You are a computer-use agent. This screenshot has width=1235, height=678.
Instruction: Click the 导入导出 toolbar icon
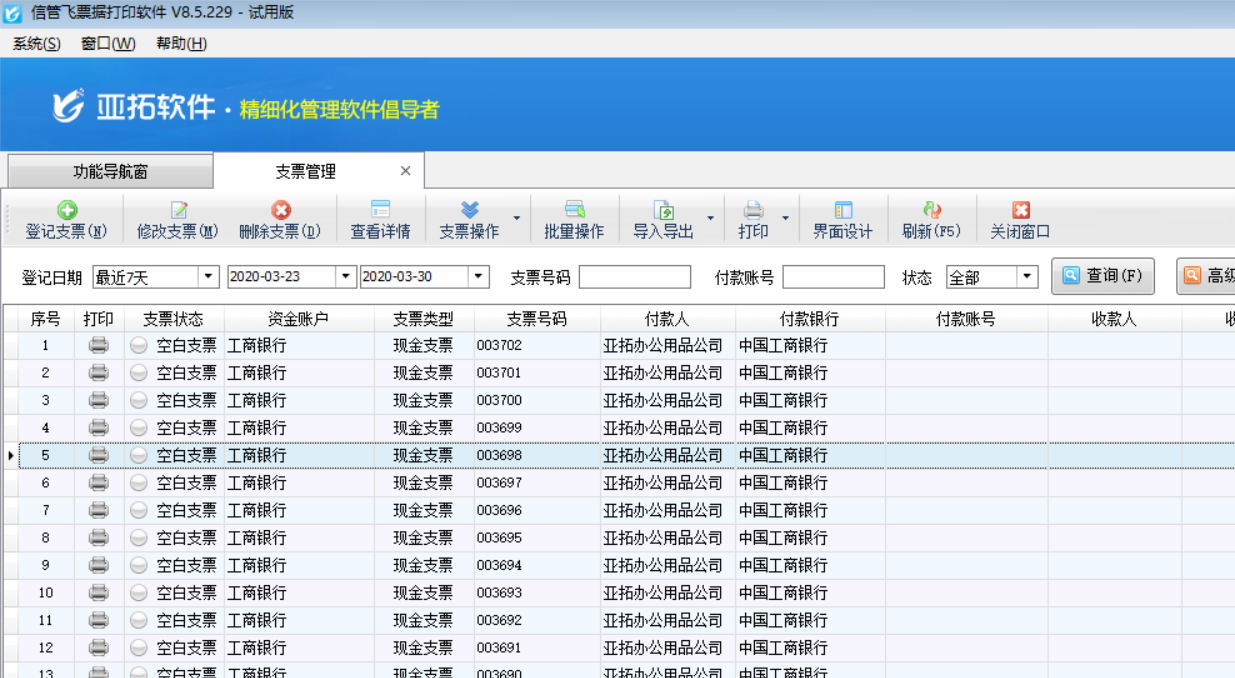664,210
